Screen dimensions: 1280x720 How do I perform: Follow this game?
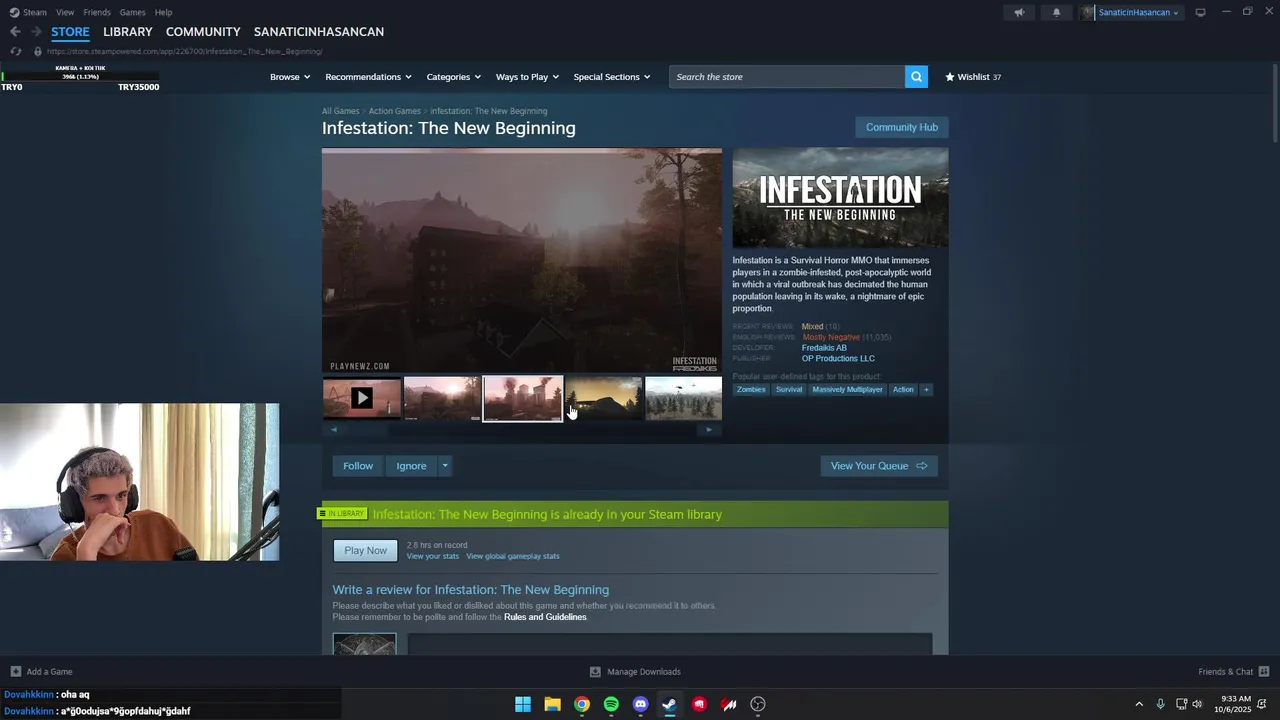point(358,466)
